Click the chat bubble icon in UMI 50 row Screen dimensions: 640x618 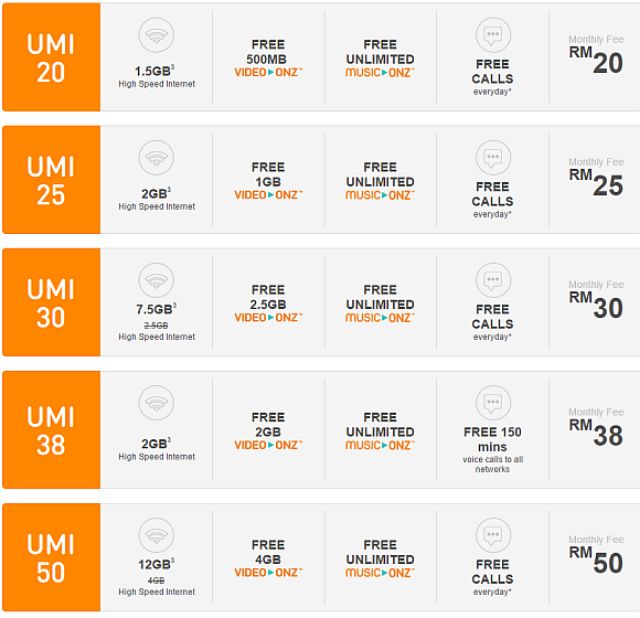pyautogui.click(x=493, y=535)
